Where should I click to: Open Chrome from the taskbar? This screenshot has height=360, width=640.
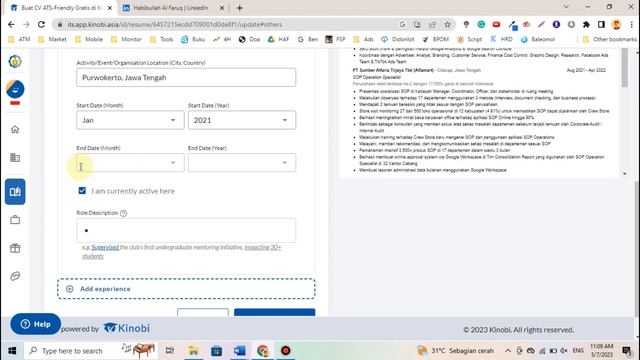(262, 351)
